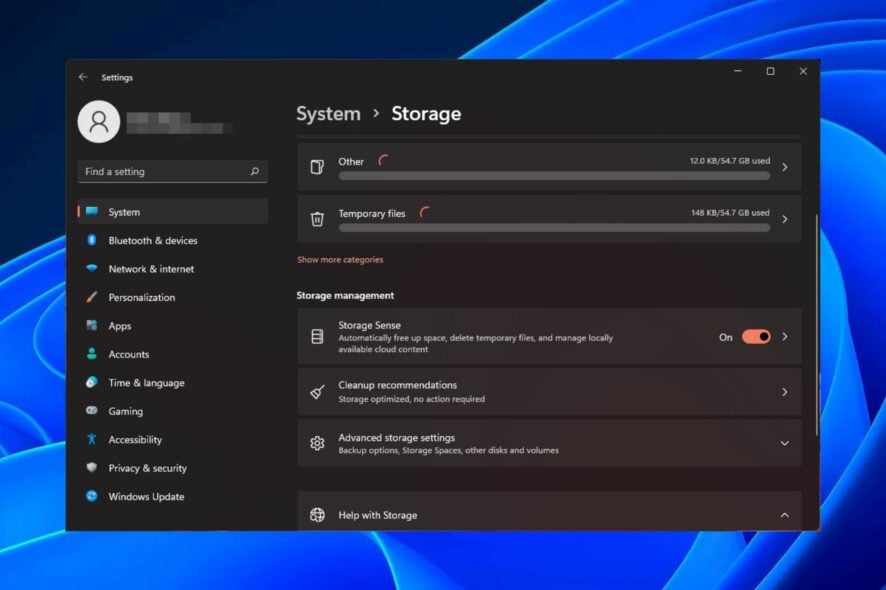Screen dimensions: 886x590
Task: Turn off the Storage Sense toggle
Action: (x=755, y=337)
